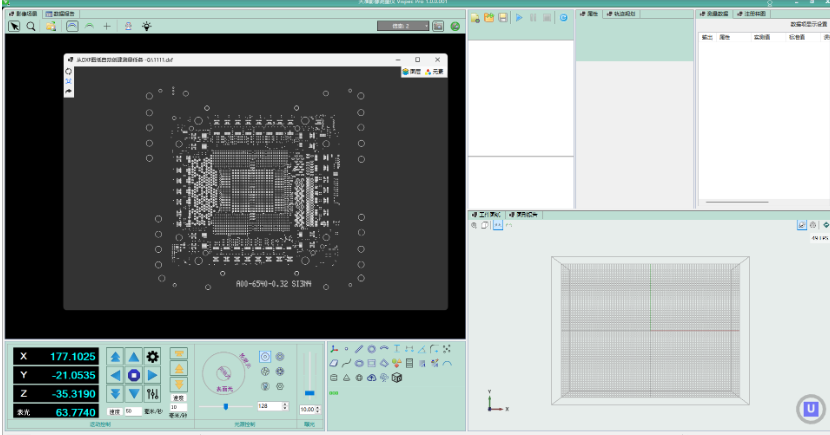Click the elements button in DXF window
This screenshot has width=830, height=435.
click(435, 71)
